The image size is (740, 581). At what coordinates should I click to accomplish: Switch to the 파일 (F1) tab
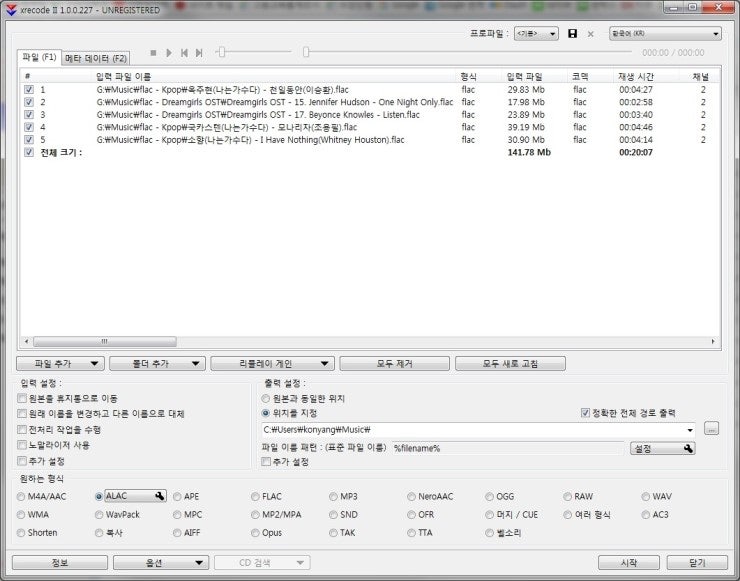[39, 57]
